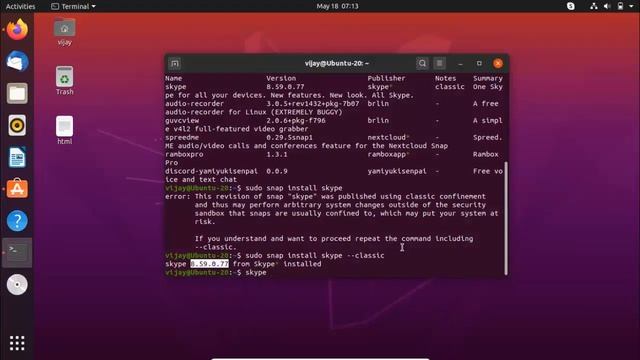Open the Terminal app menu dropdown
The image size is (640, 360).
(73, 6)
